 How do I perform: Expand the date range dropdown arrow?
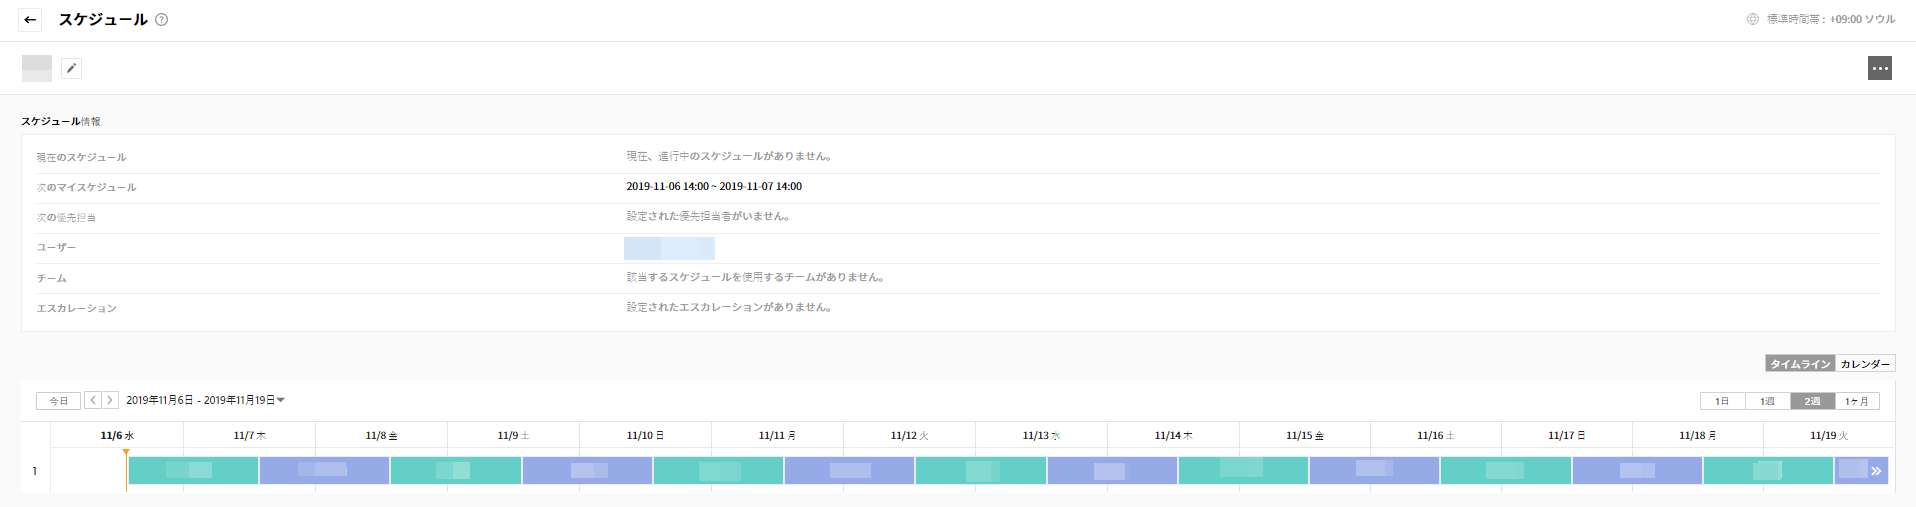click(281, 400)
